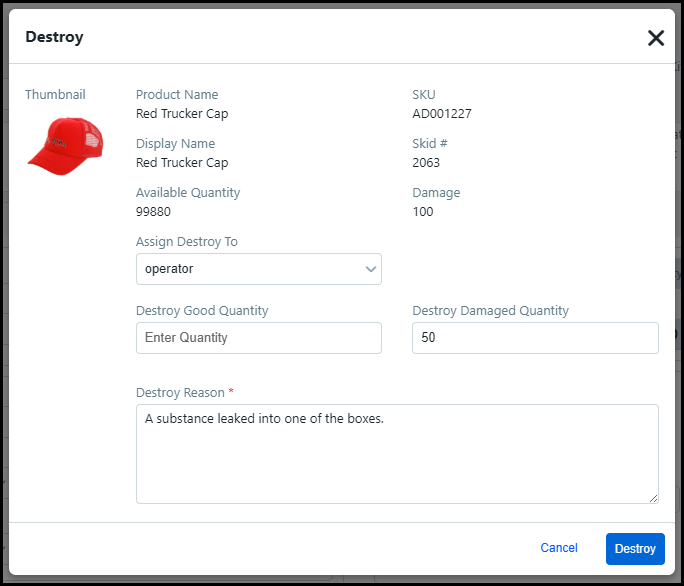Open the Assign Destroy To dropdown

click(258, 269)
